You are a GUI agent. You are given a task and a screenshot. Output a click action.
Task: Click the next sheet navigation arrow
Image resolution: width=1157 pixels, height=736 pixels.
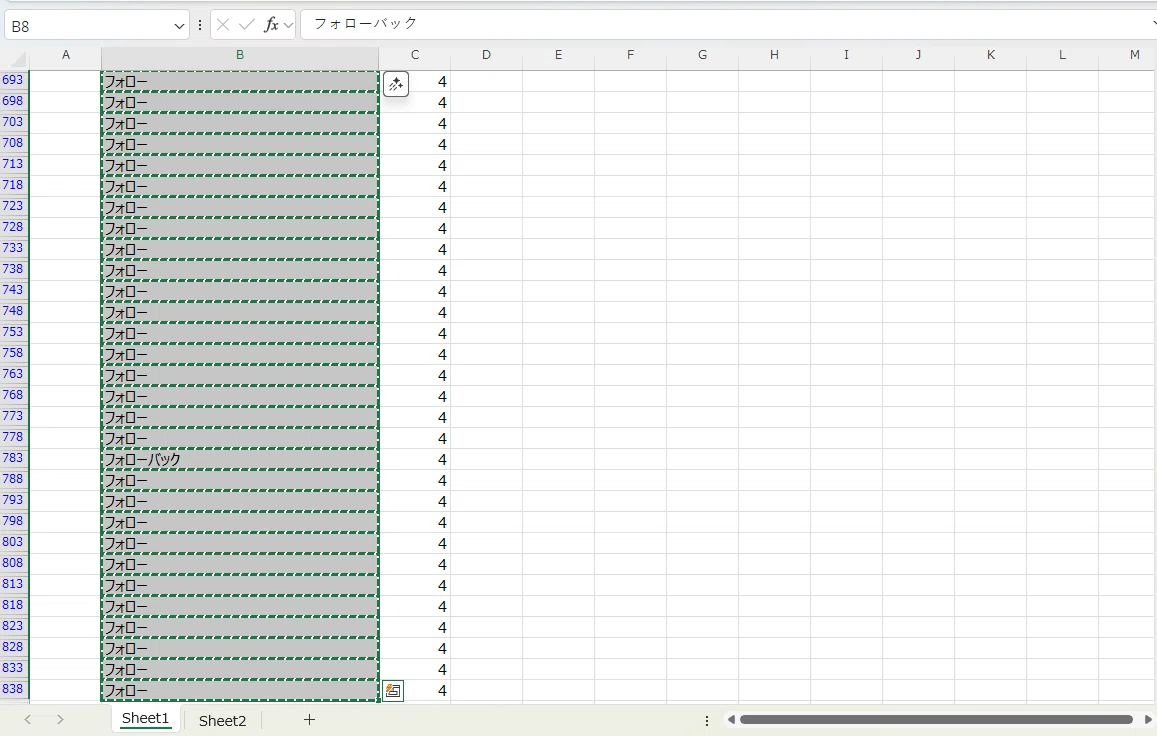60,719
